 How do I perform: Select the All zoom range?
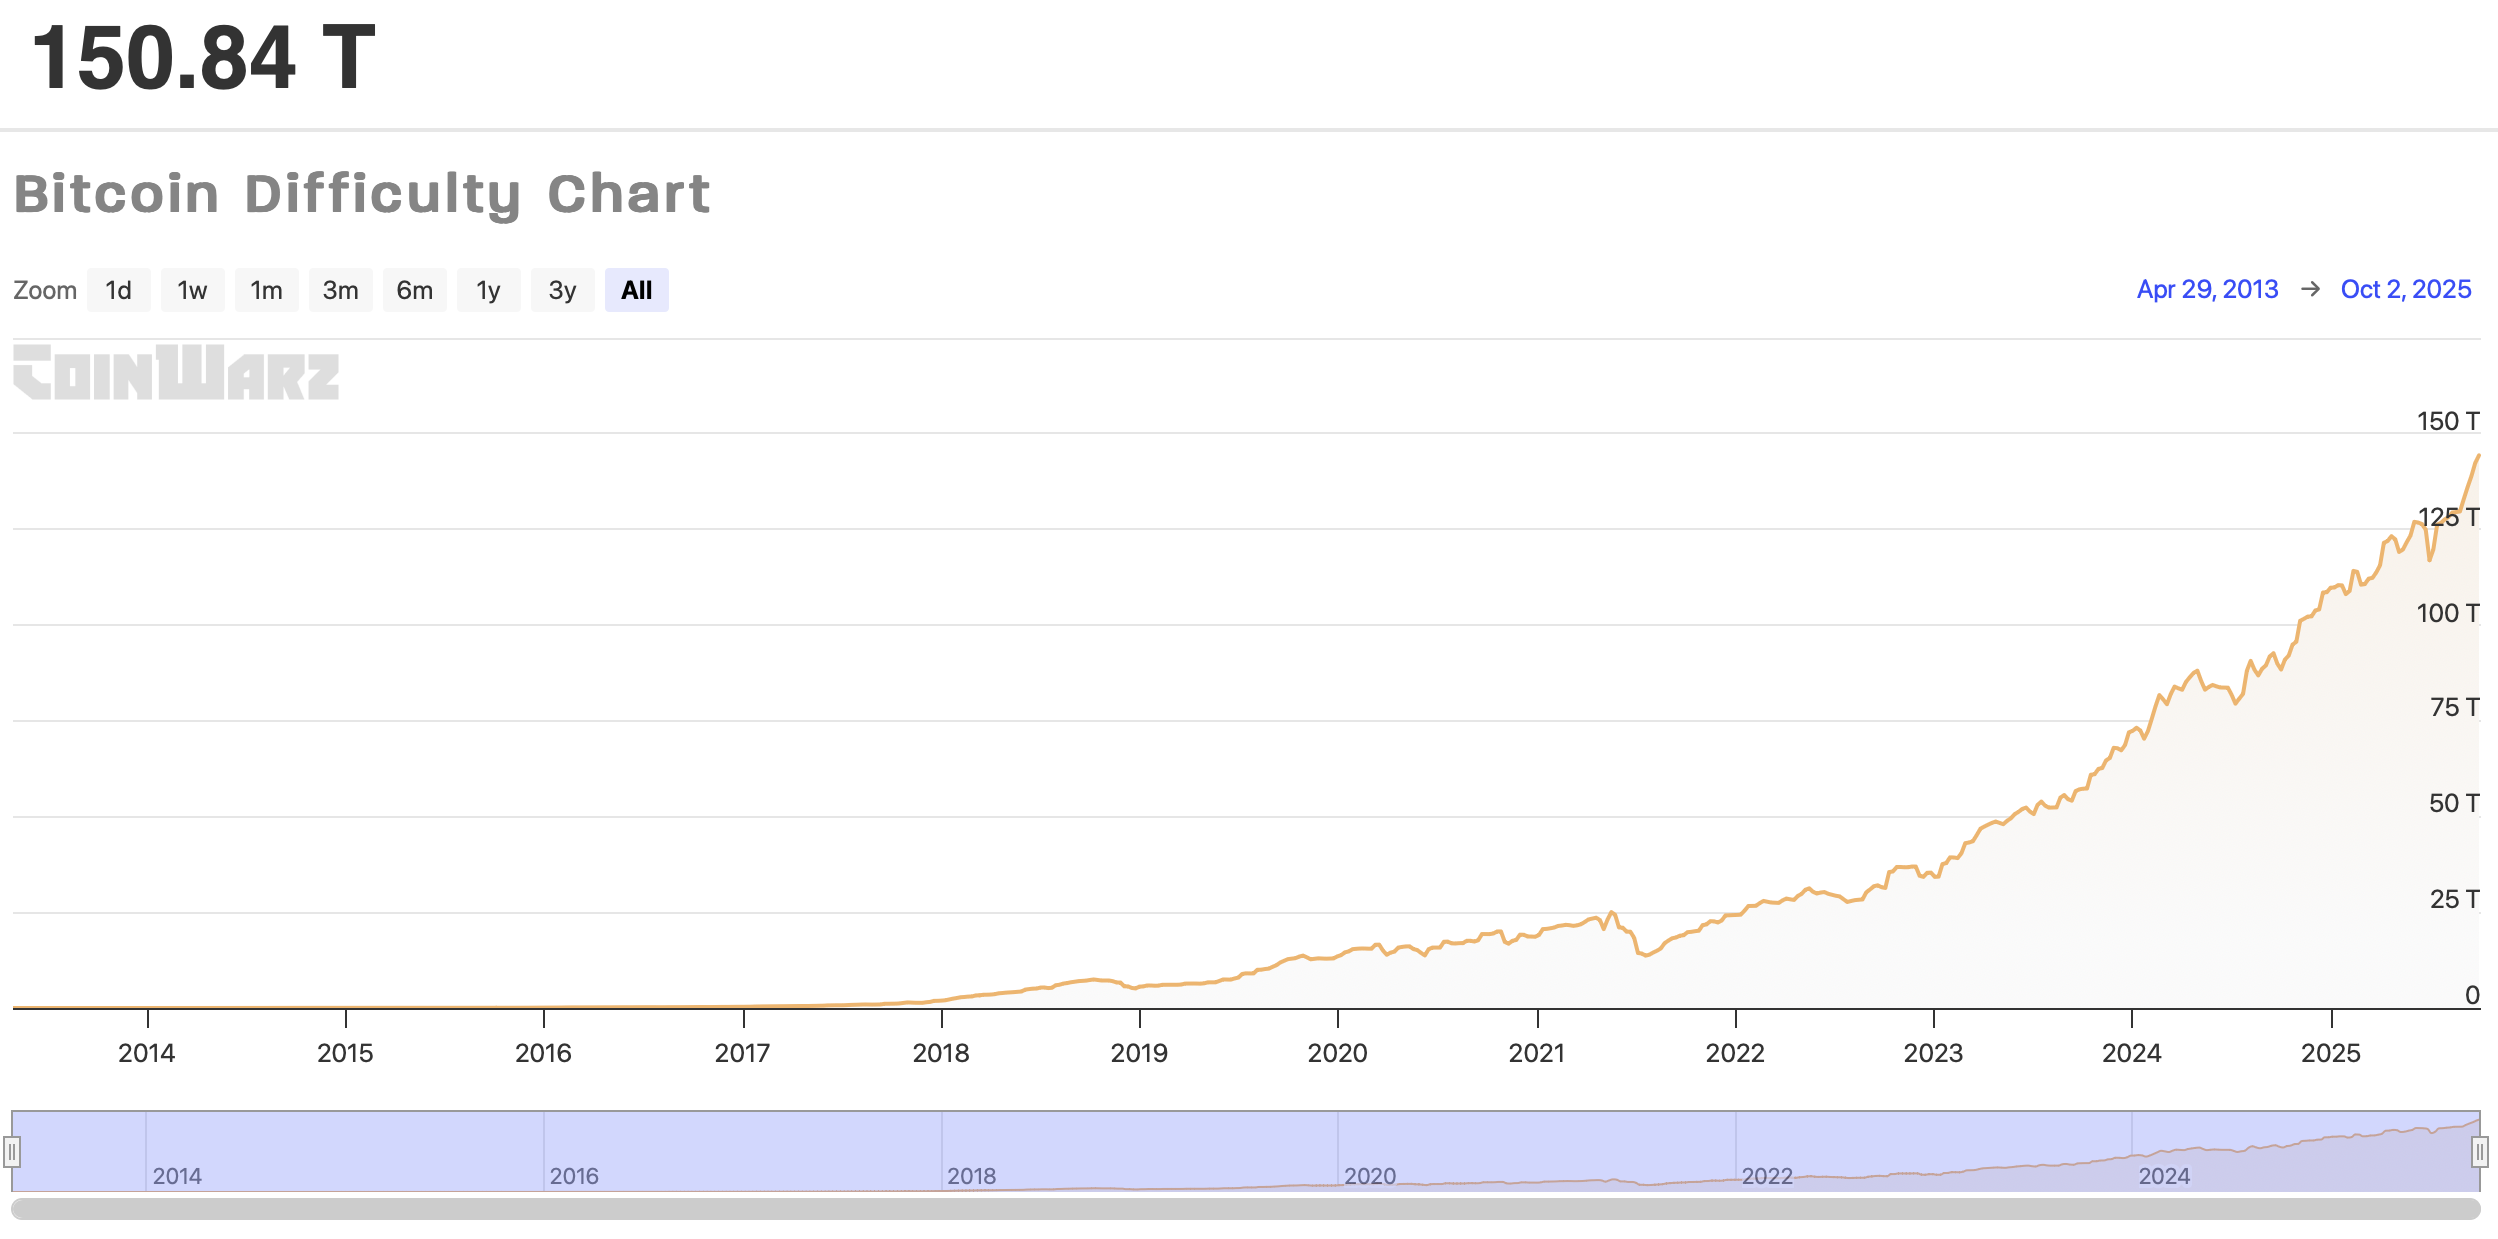tap(638, 289)
